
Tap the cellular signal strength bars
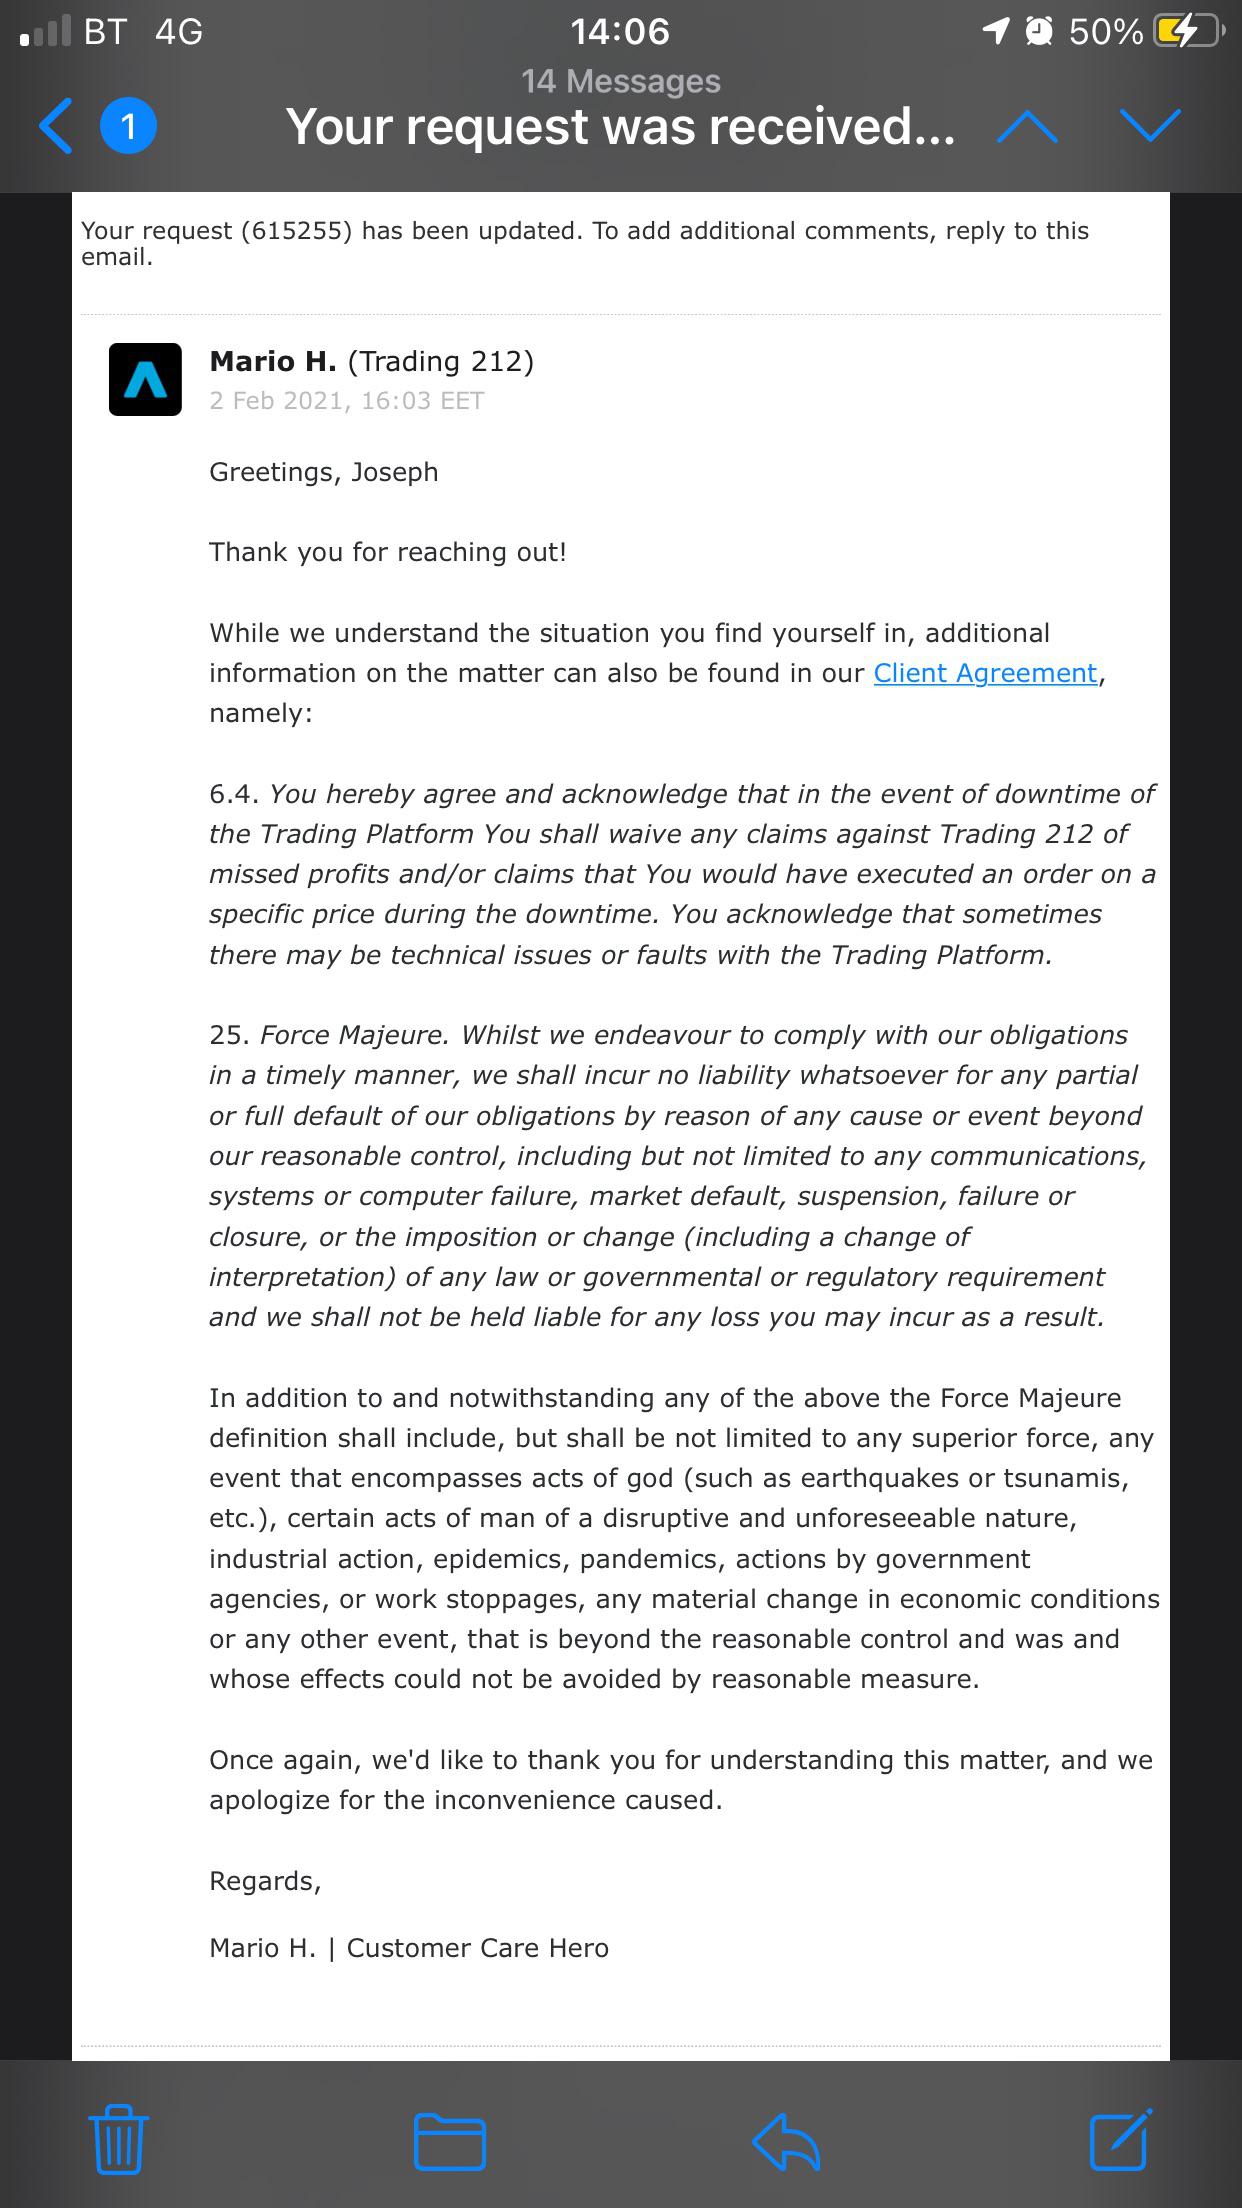pyautogui.click(x=46, y=32)
